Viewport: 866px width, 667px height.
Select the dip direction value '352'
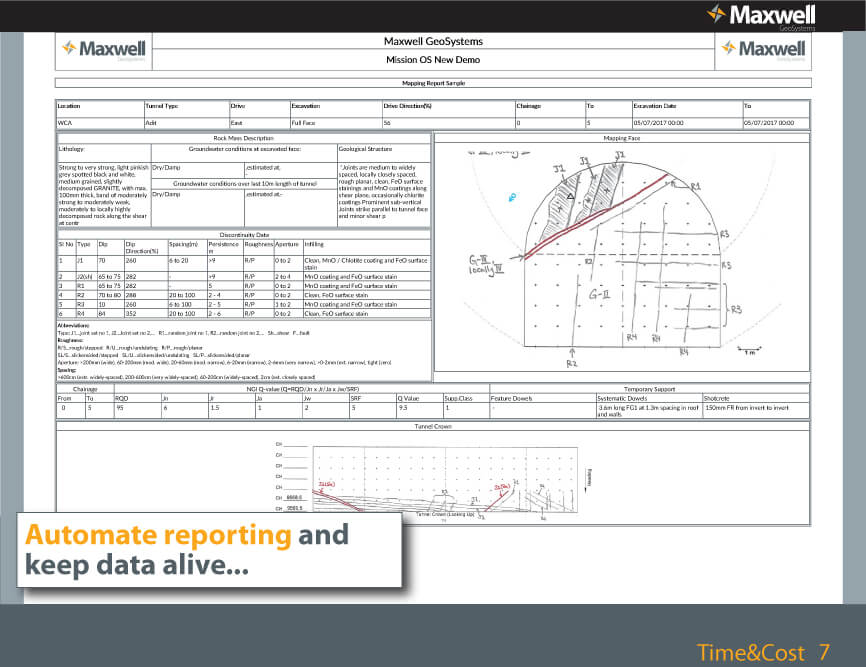[146, 314]
